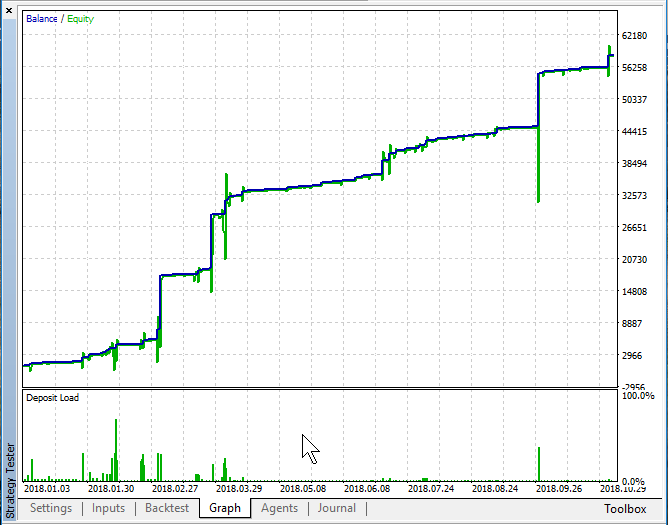Viewport: 668px width, 525px height.
Task: Click the 14808 axis value
Action: pos(634,291)
